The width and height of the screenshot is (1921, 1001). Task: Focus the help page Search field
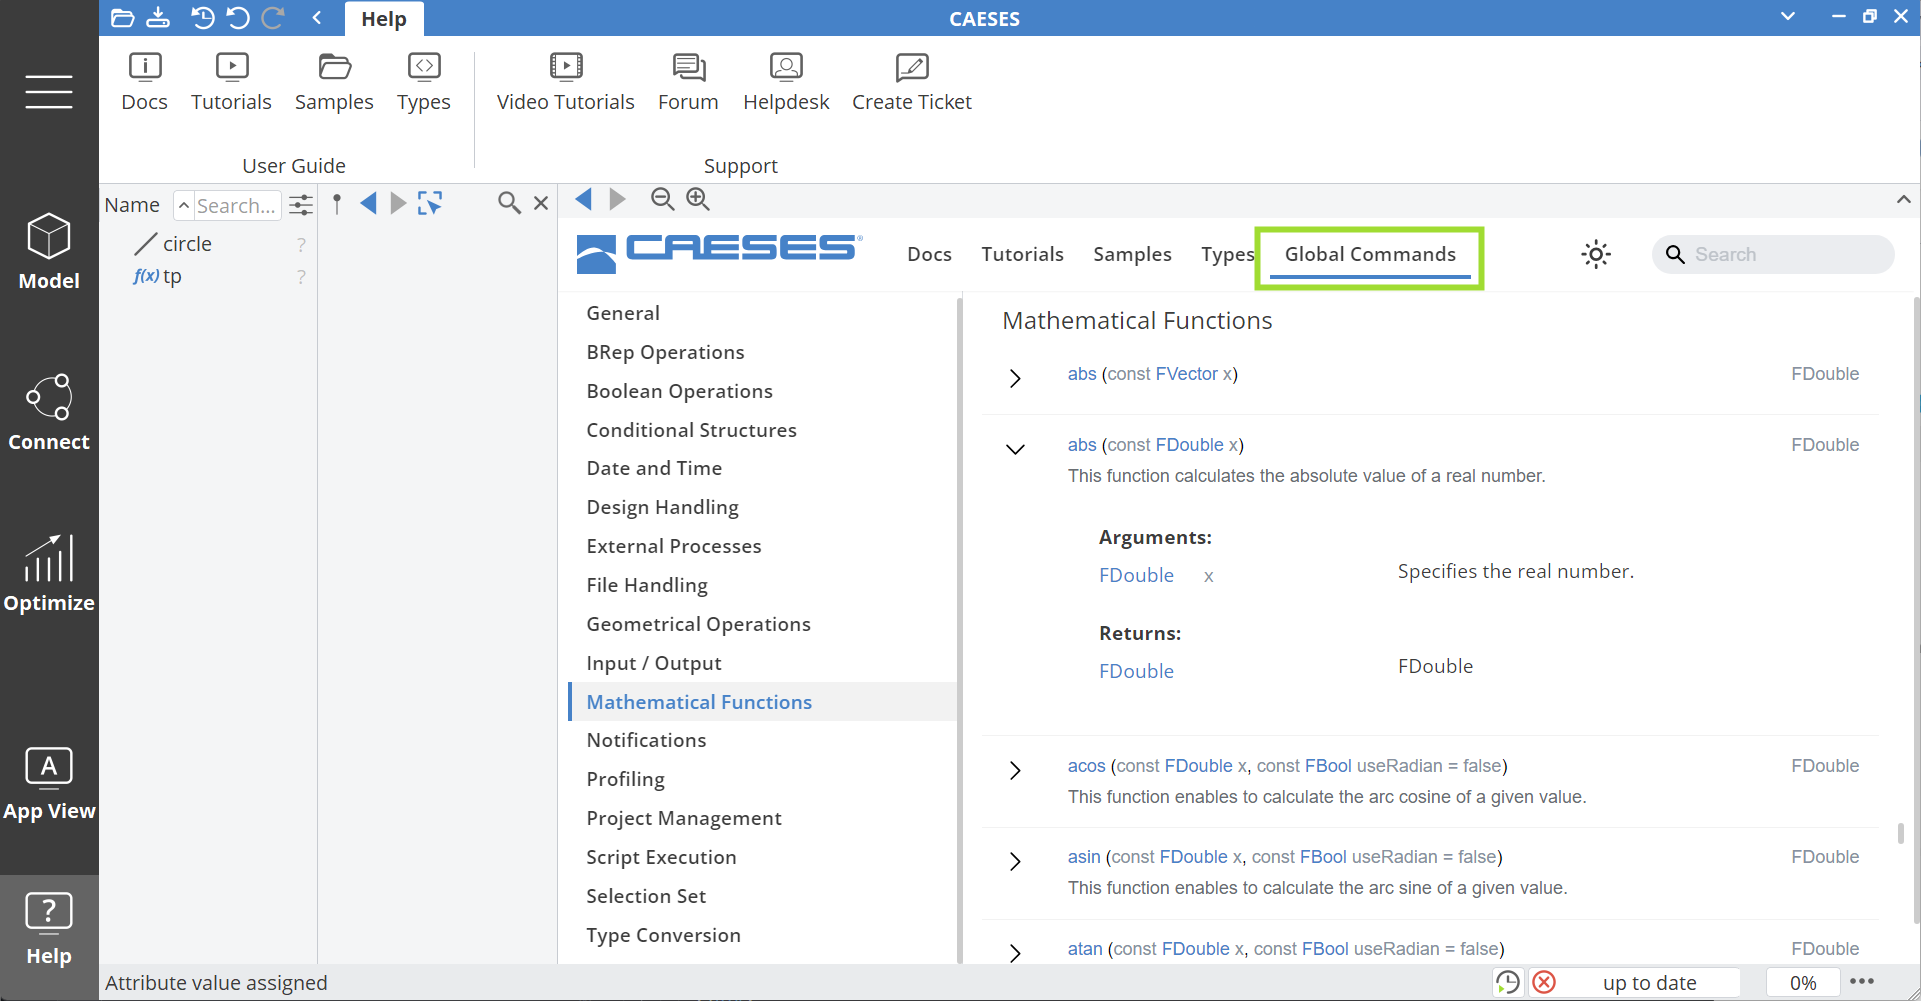click(1773, 254)
